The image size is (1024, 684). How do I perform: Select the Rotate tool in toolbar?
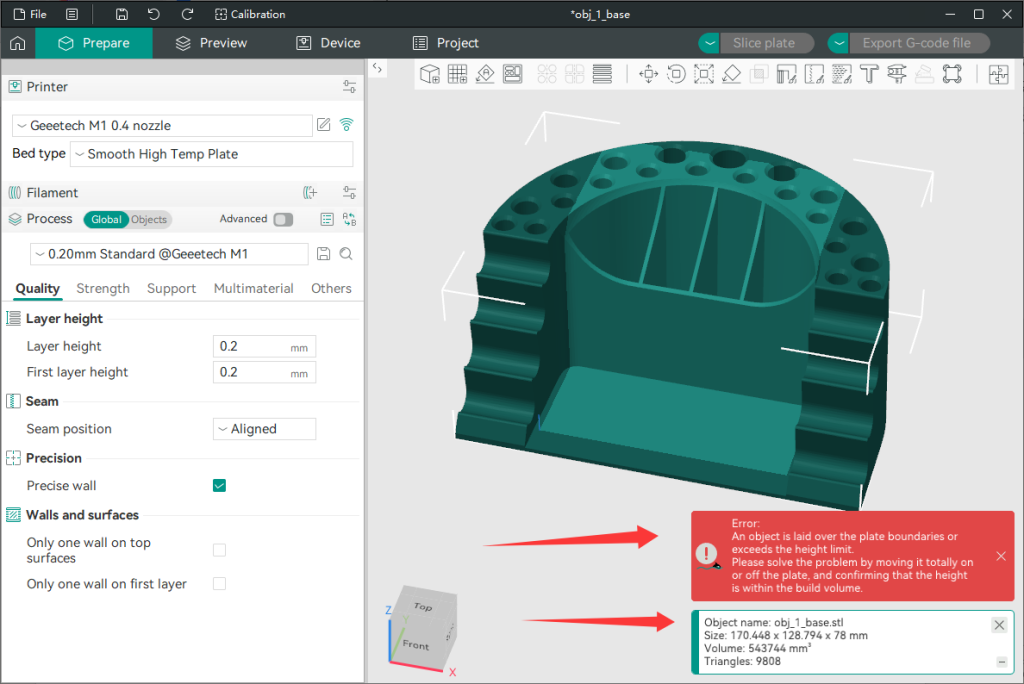click(675, 74)
